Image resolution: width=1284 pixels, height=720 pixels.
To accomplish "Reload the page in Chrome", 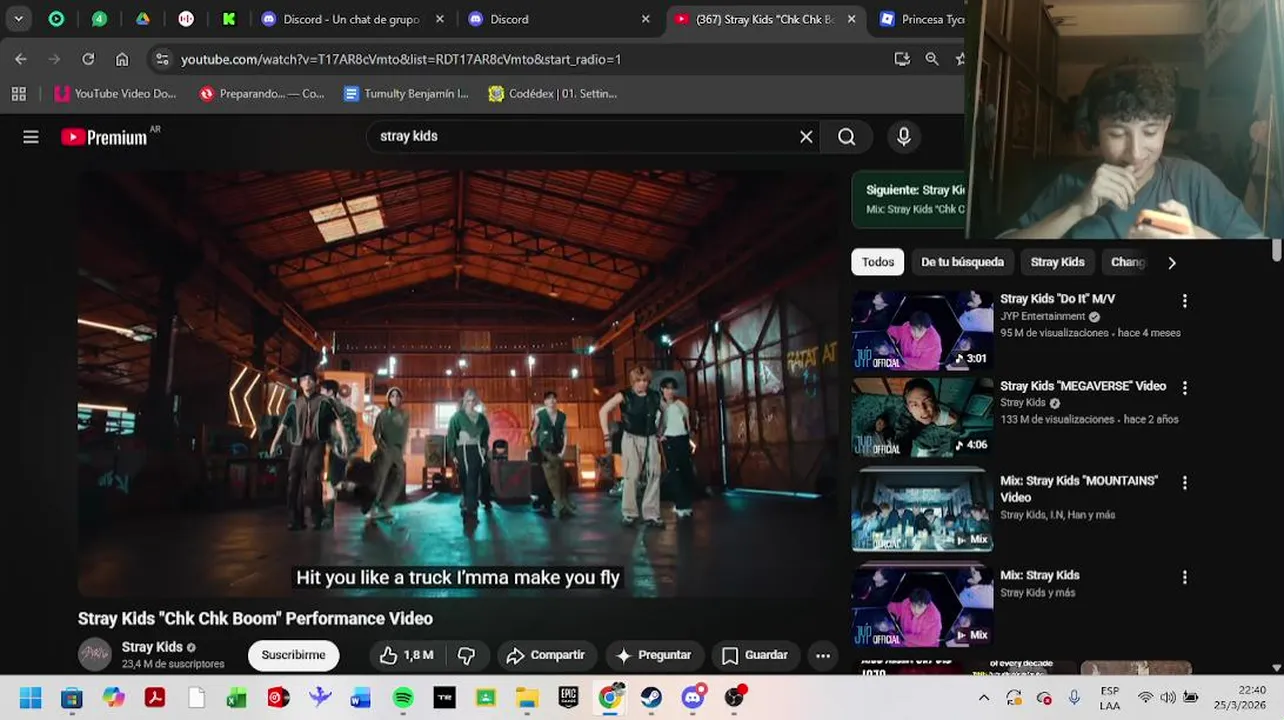I will (x=88, y=59).
